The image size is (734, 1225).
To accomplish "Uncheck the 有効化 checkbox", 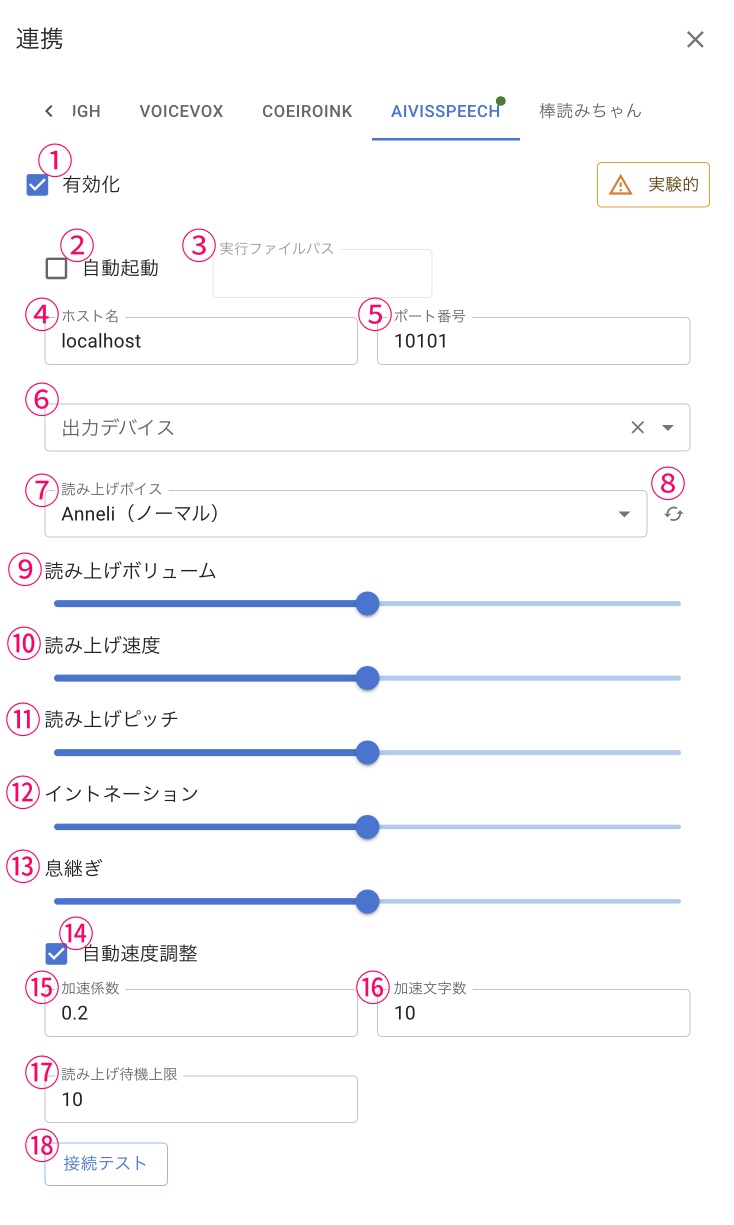I will 38,185.
